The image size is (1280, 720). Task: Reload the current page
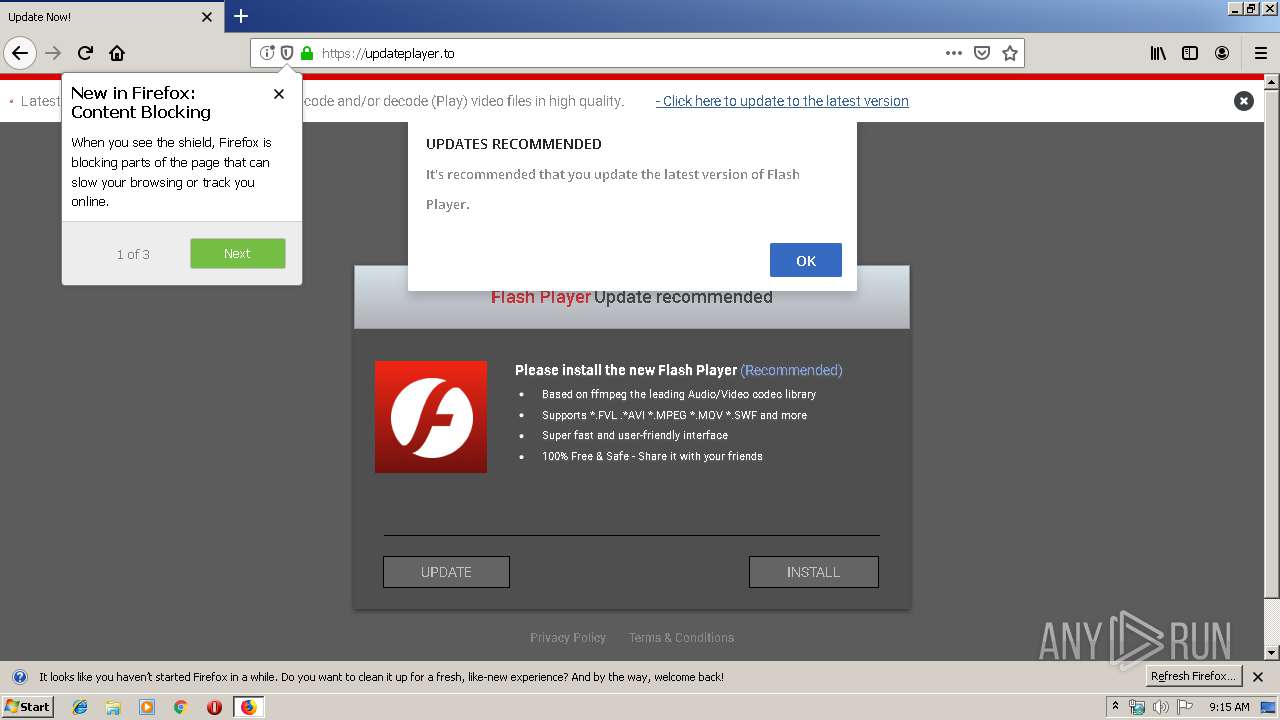85,53
